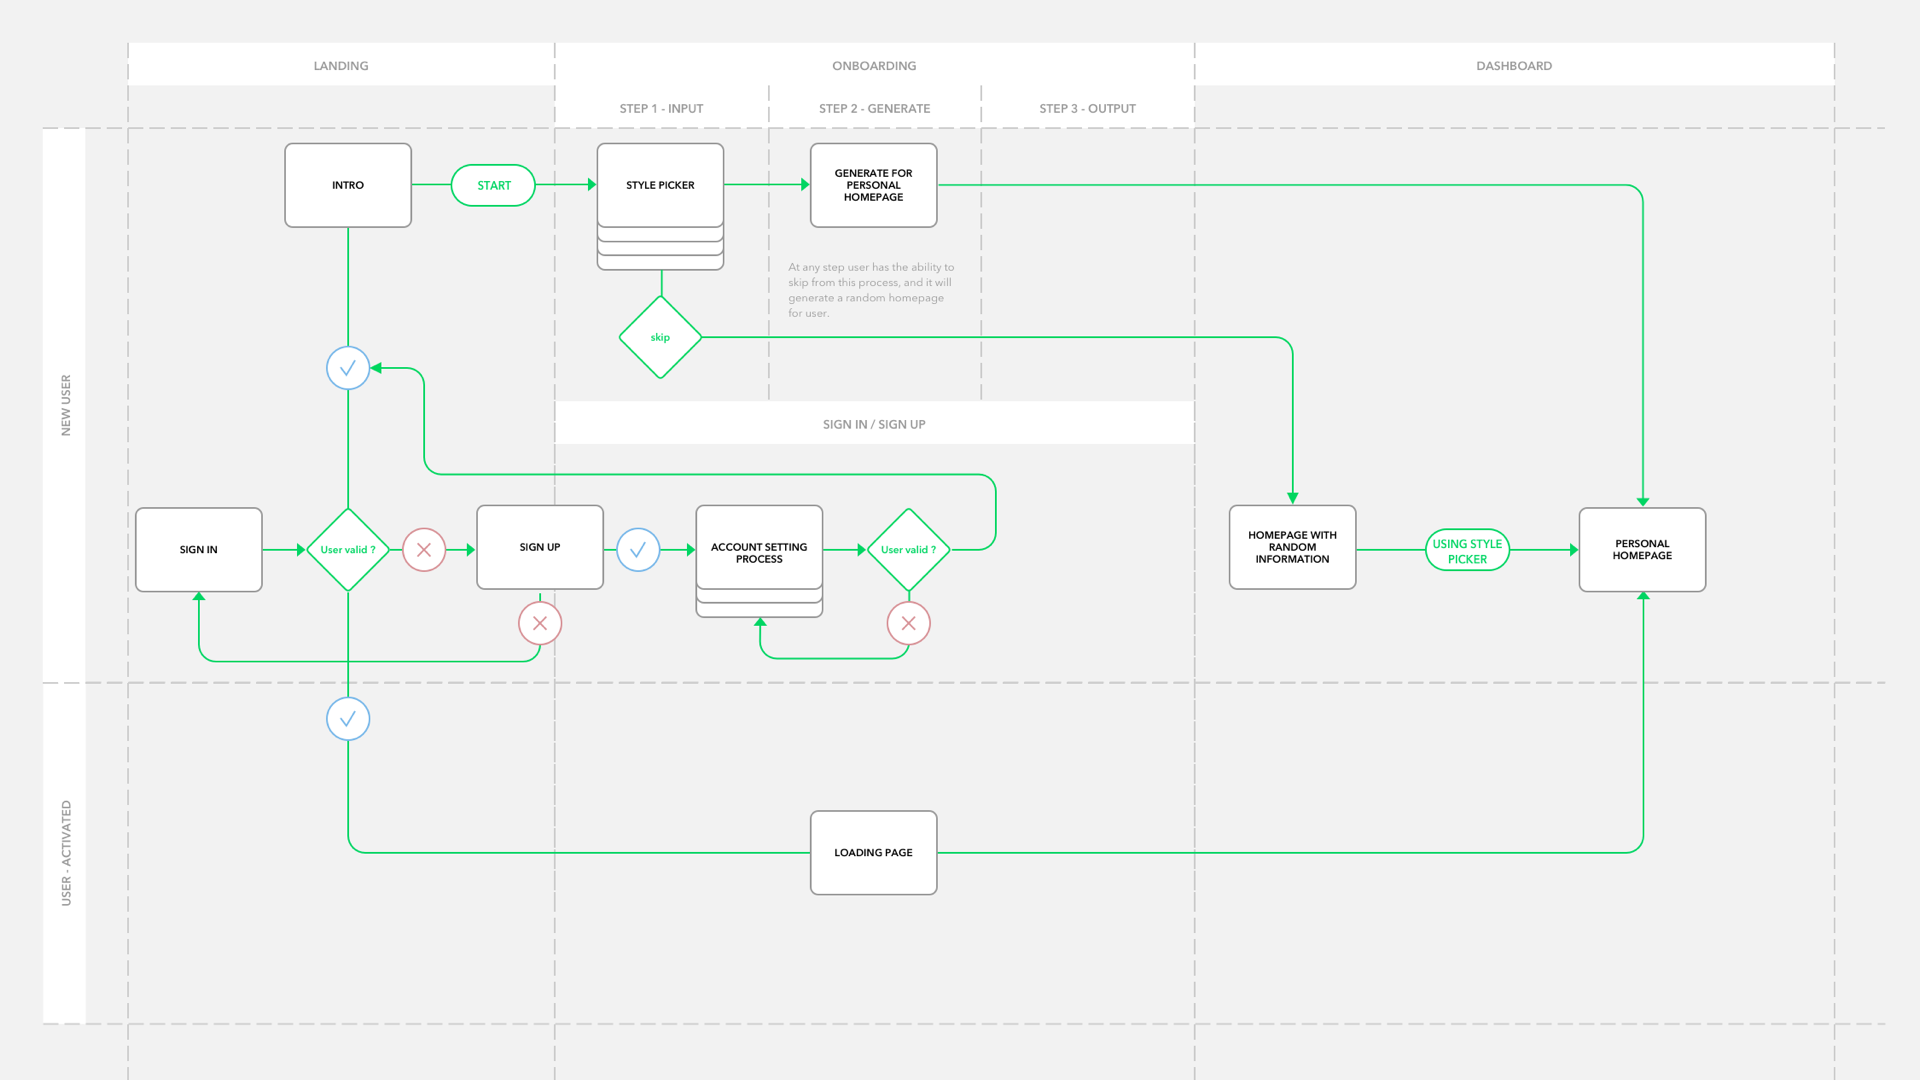Click the red X circle below SIGN UP

(540, 623)
